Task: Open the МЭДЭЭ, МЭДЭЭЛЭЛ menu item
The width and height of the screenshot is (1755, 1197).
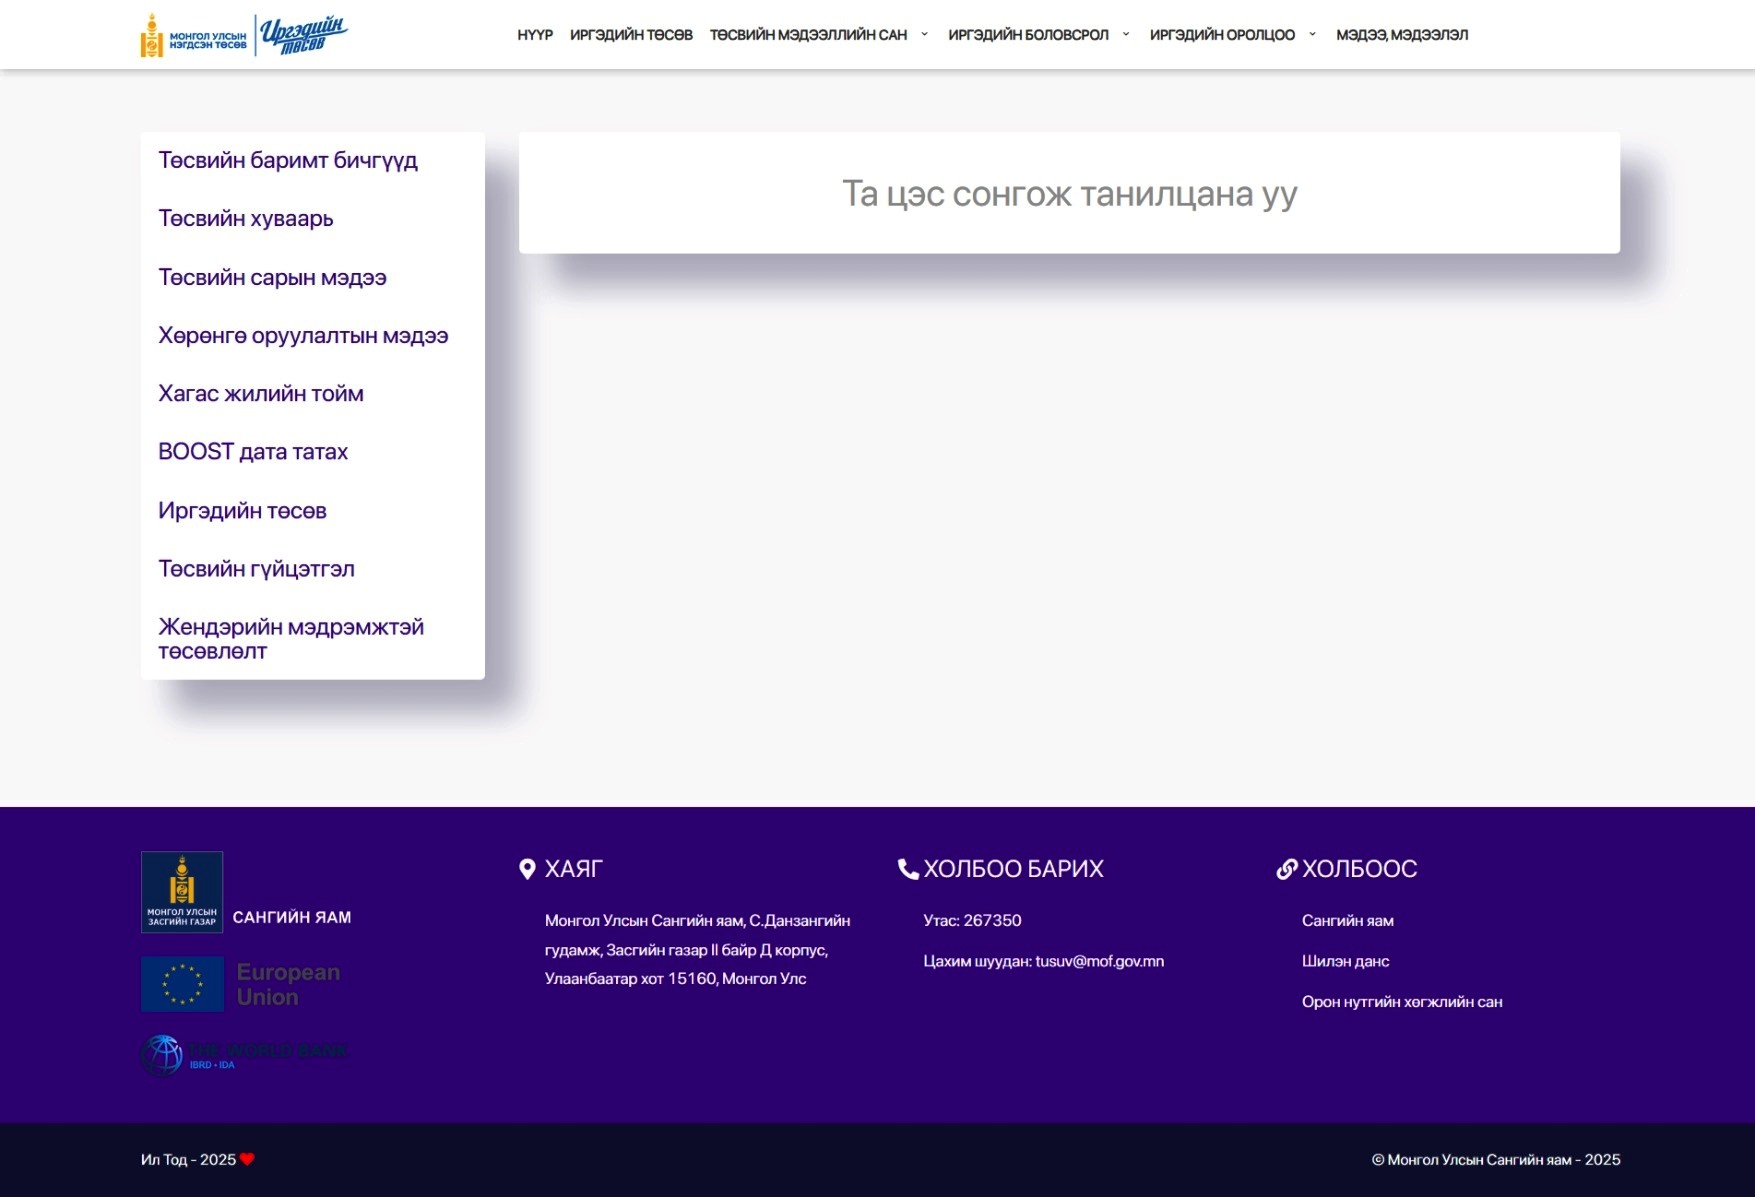Action: pos(1402,35)
